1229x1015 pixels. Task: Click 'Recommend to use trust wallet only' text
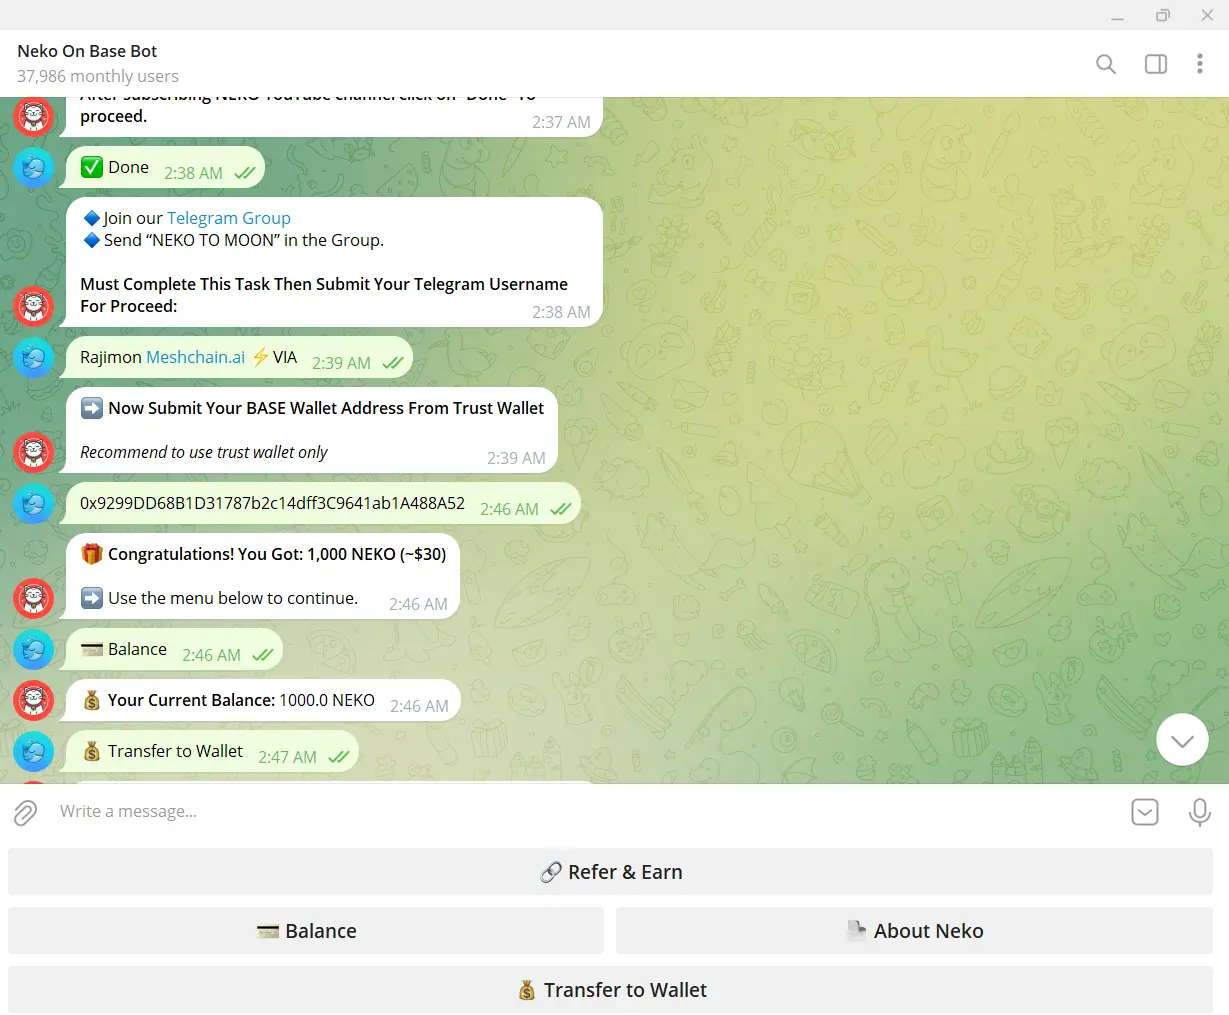coord(204,452)
